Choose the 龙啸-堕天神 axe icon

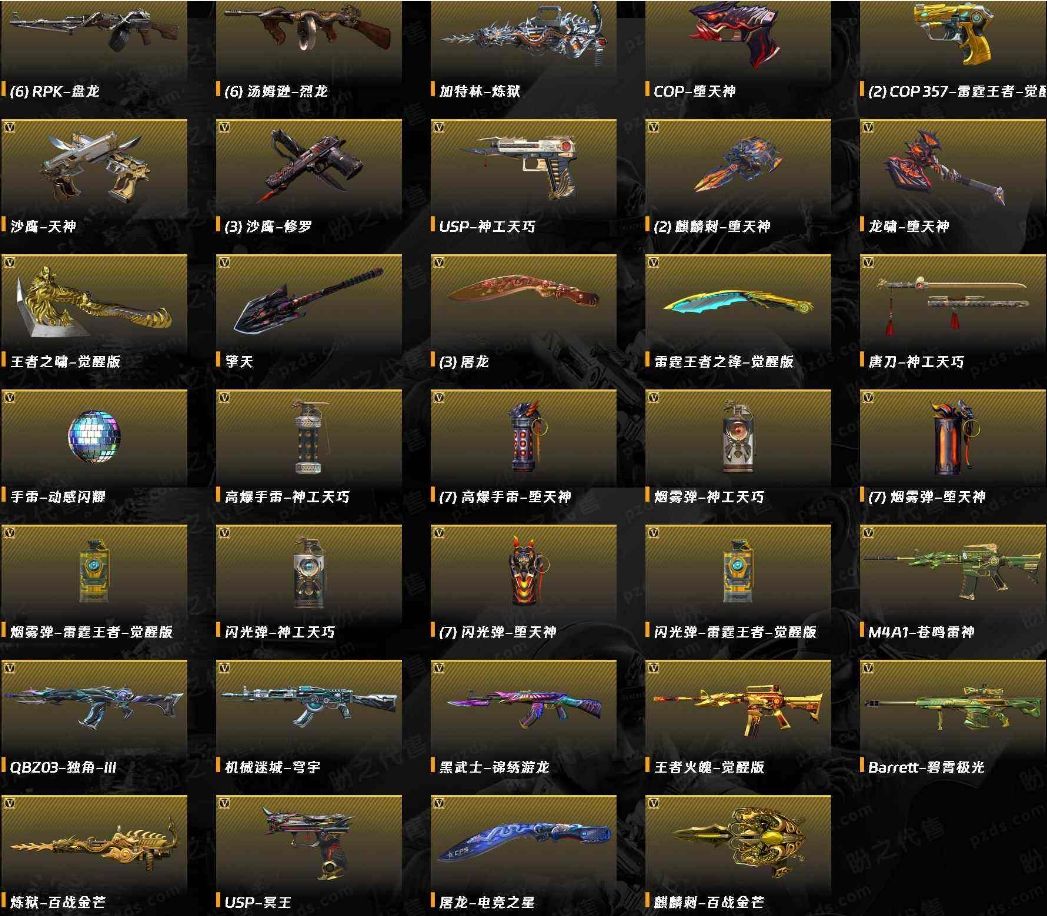click(945, 167)
